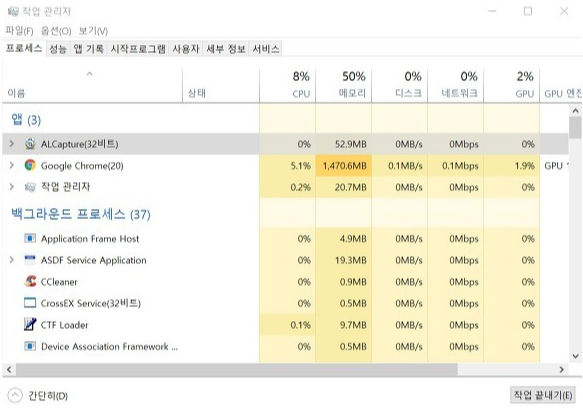Sort by the 이름 column header

[93, 86]
